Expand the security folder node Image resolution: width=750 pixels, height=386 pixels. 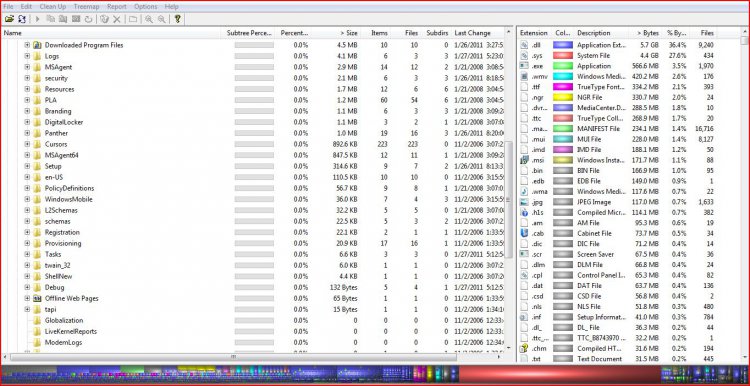click(x=27, y=78)
